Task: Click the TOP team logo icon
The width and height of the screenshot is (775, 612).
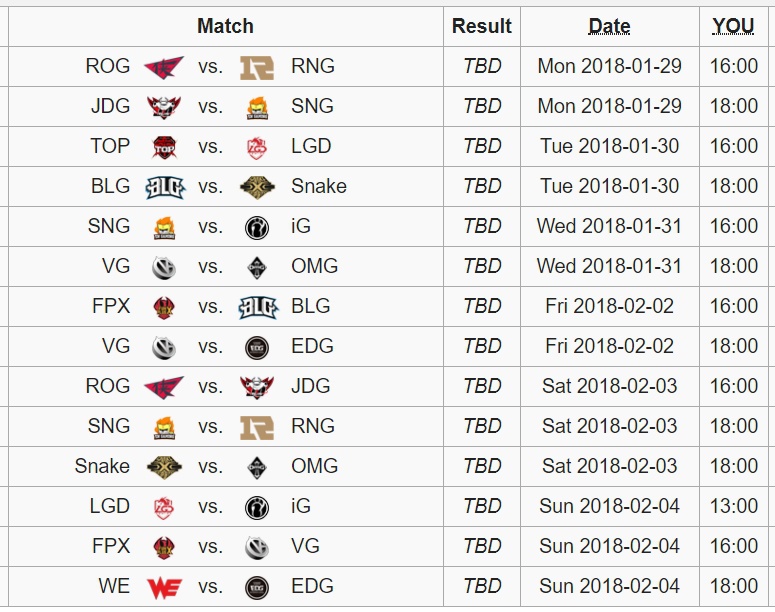Action: pos(165,147)
